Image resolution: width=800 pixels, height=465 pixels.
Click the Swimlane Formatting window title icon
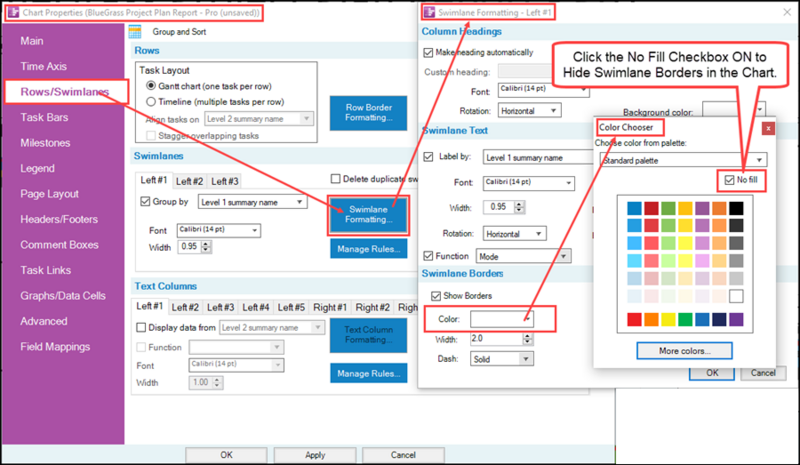click(x=430, y=12)
